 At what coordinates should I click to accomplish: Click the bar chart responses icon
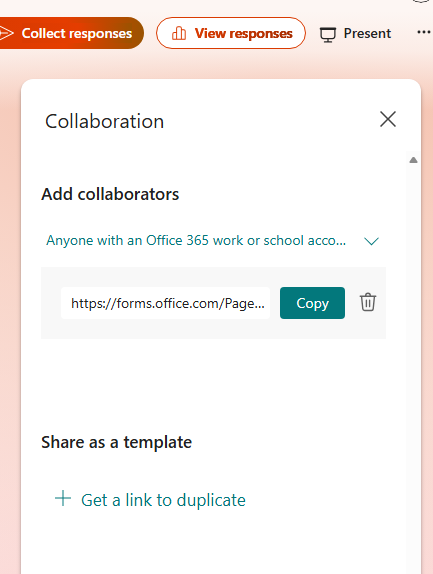tap(179, 33)
